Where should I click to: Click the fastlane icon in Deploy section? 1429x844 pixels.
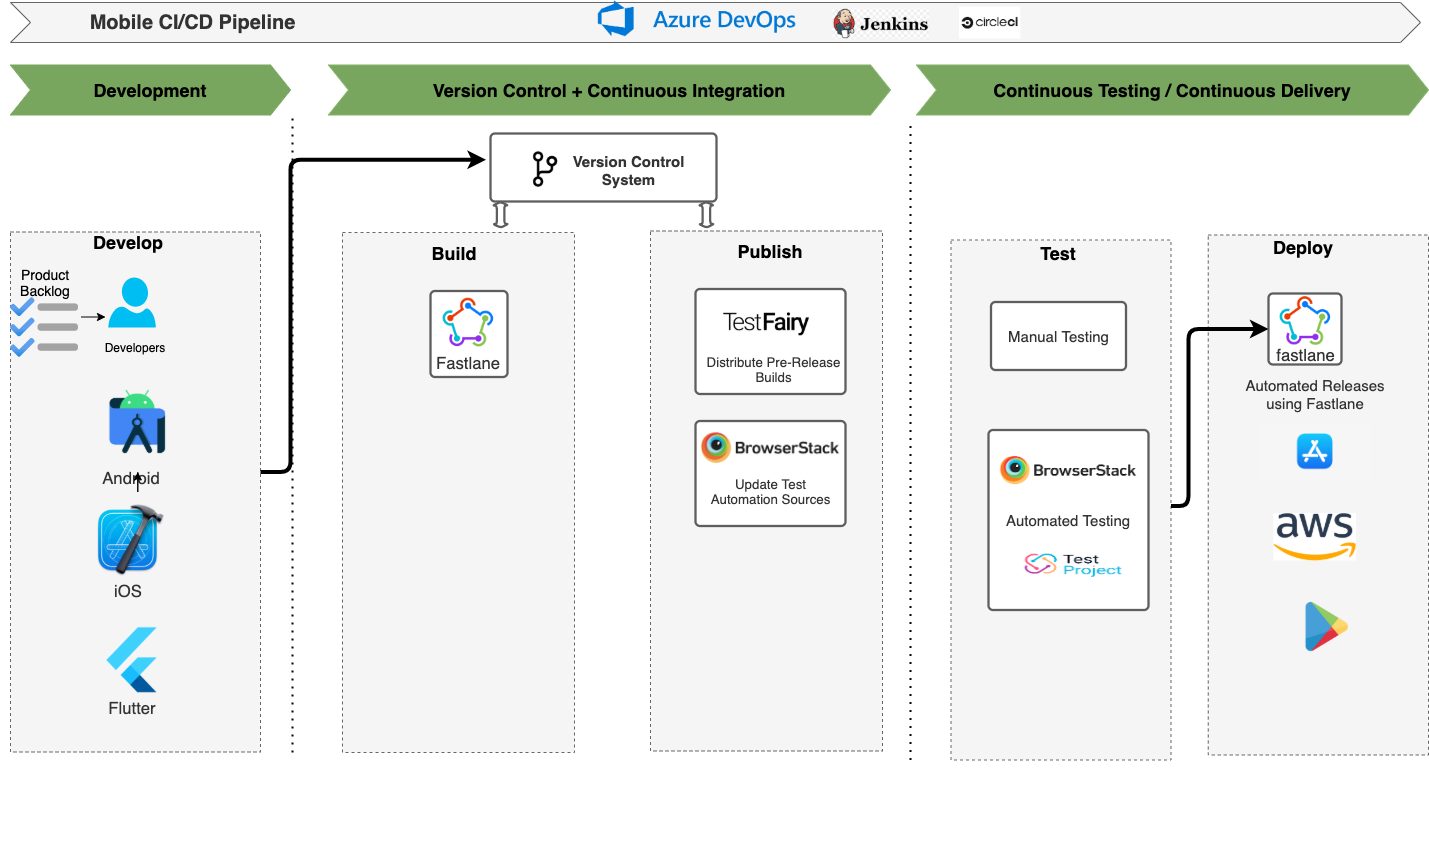click(1305, 321)
